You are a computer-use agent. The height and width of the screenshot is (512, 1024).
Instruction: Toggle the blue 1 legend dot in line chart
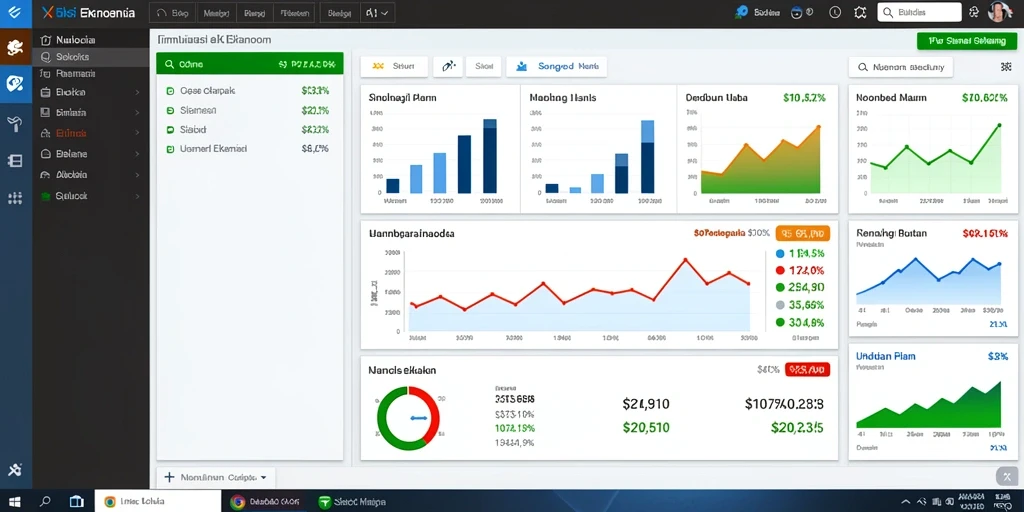(x=779, y=253)
